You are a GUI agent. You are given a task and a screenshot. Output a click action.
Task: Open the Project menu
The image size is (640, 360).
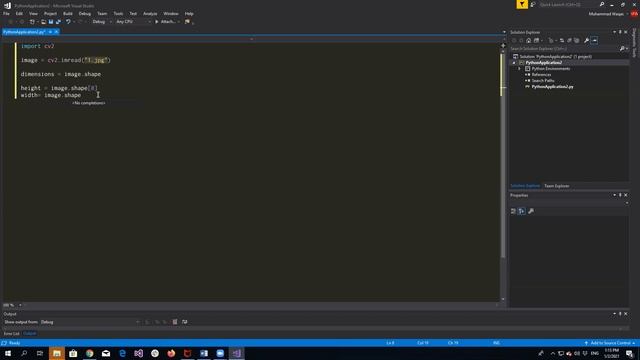[x=50, y=13]
